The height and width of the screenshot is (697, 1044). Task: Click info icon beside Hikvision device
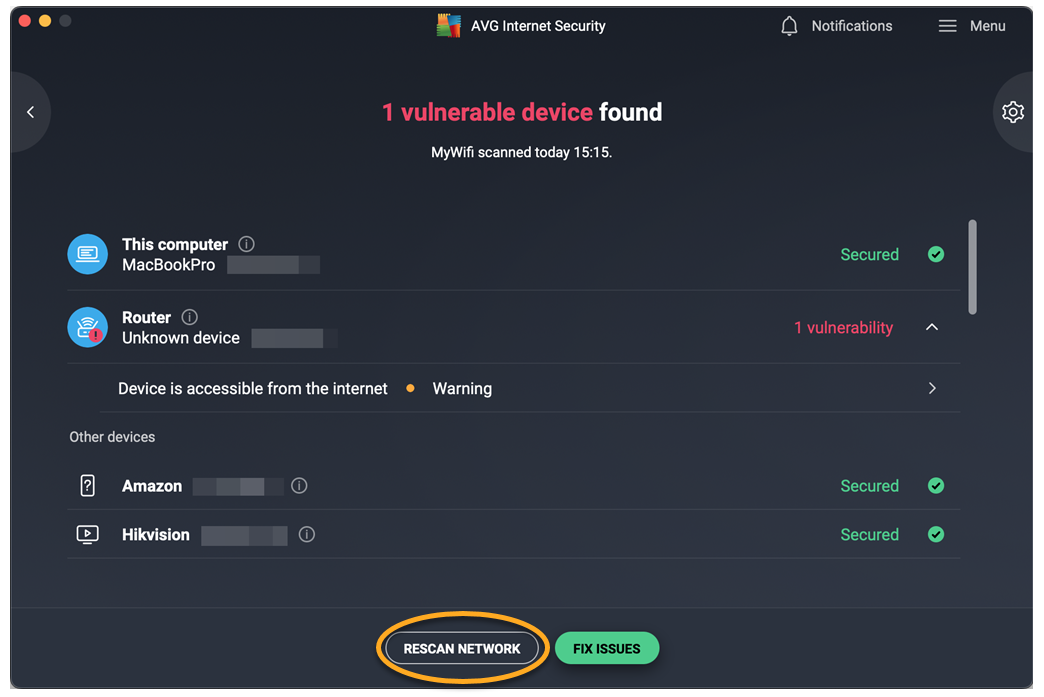pyautogui.click(x=307, y=535)
